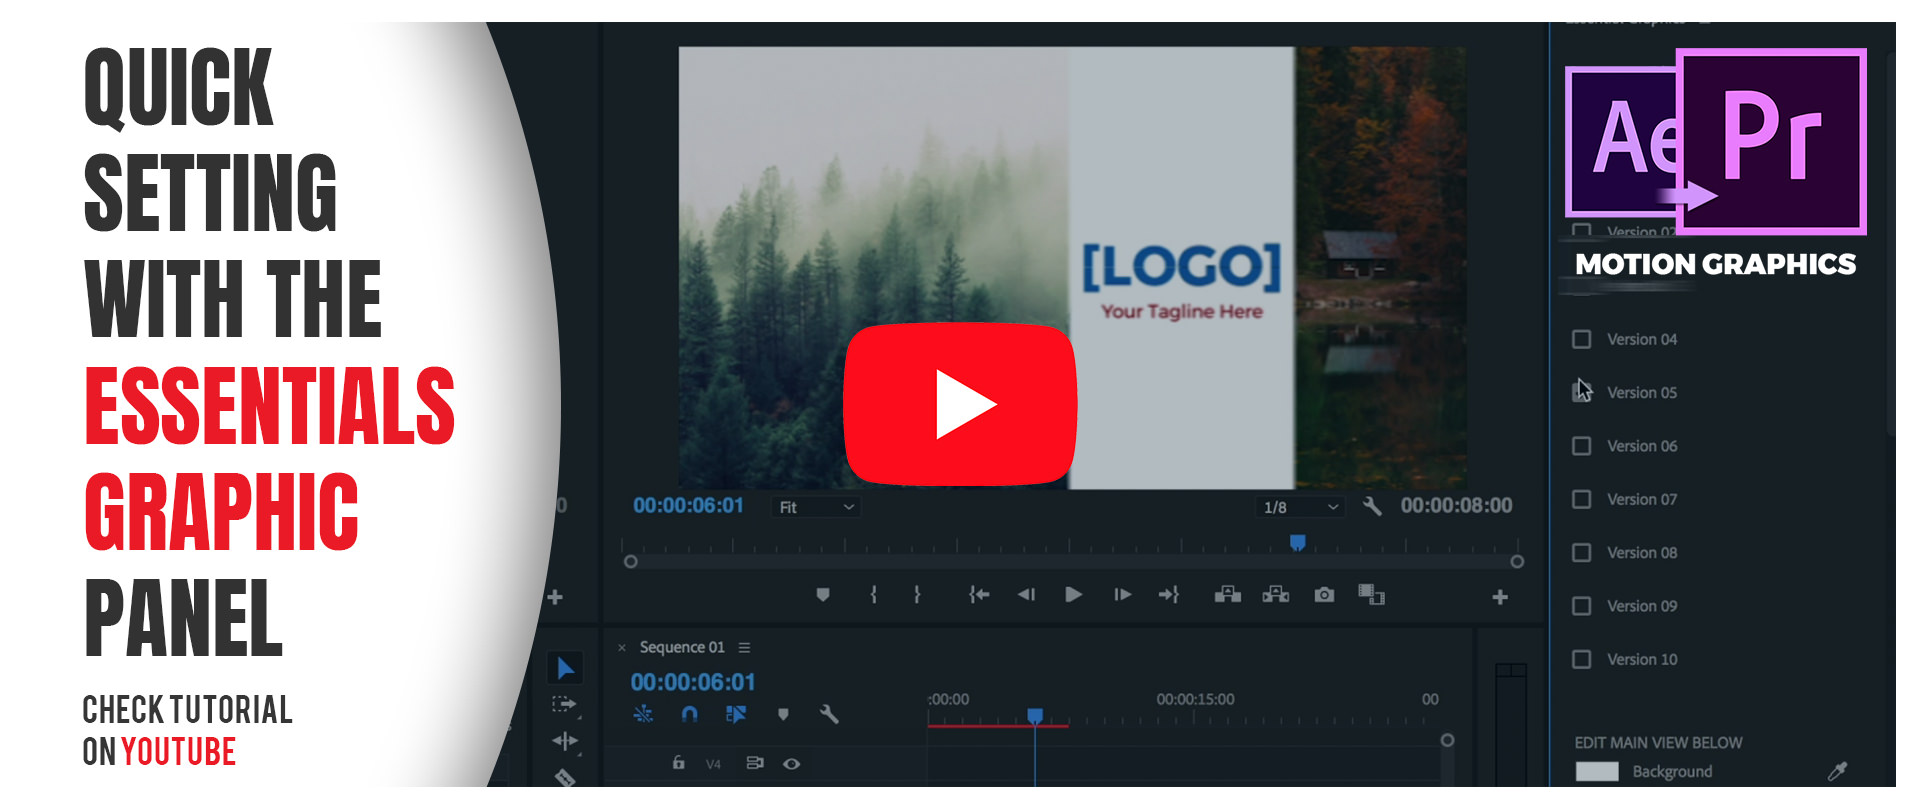Enable the Version 05 checkbox
This screenshot has height=810, width=1920.
1582,393
